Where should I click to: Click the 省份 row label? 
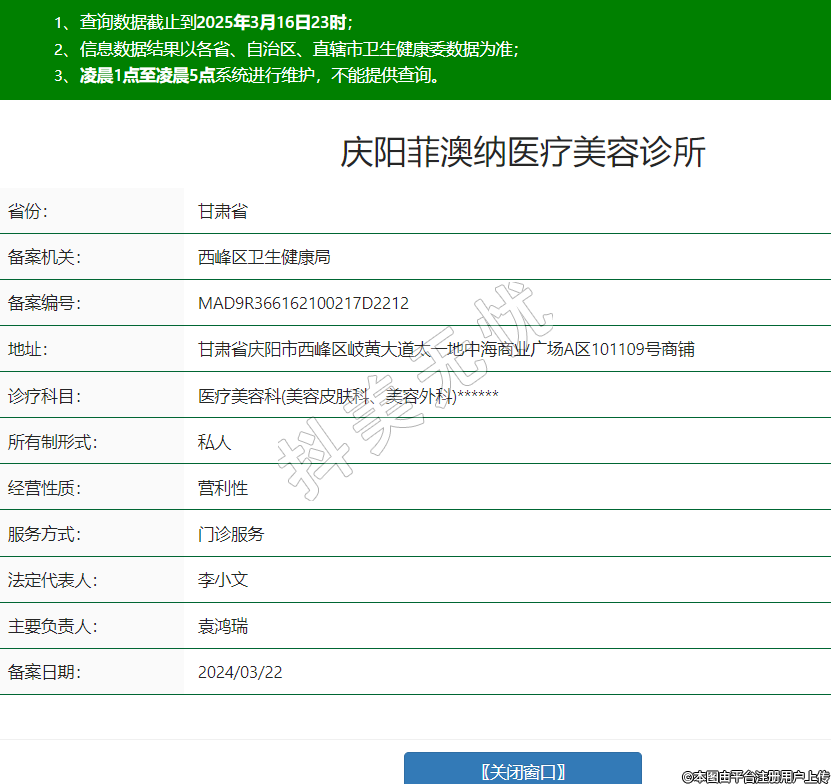coord(28,211)
